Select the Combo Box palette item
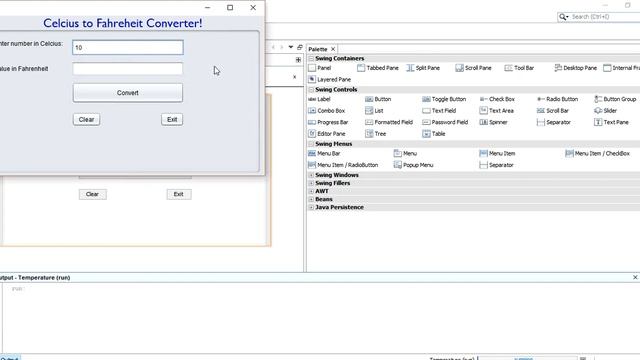Image resolution: width=640 pixels, height=360 pixels. point(327,111)
